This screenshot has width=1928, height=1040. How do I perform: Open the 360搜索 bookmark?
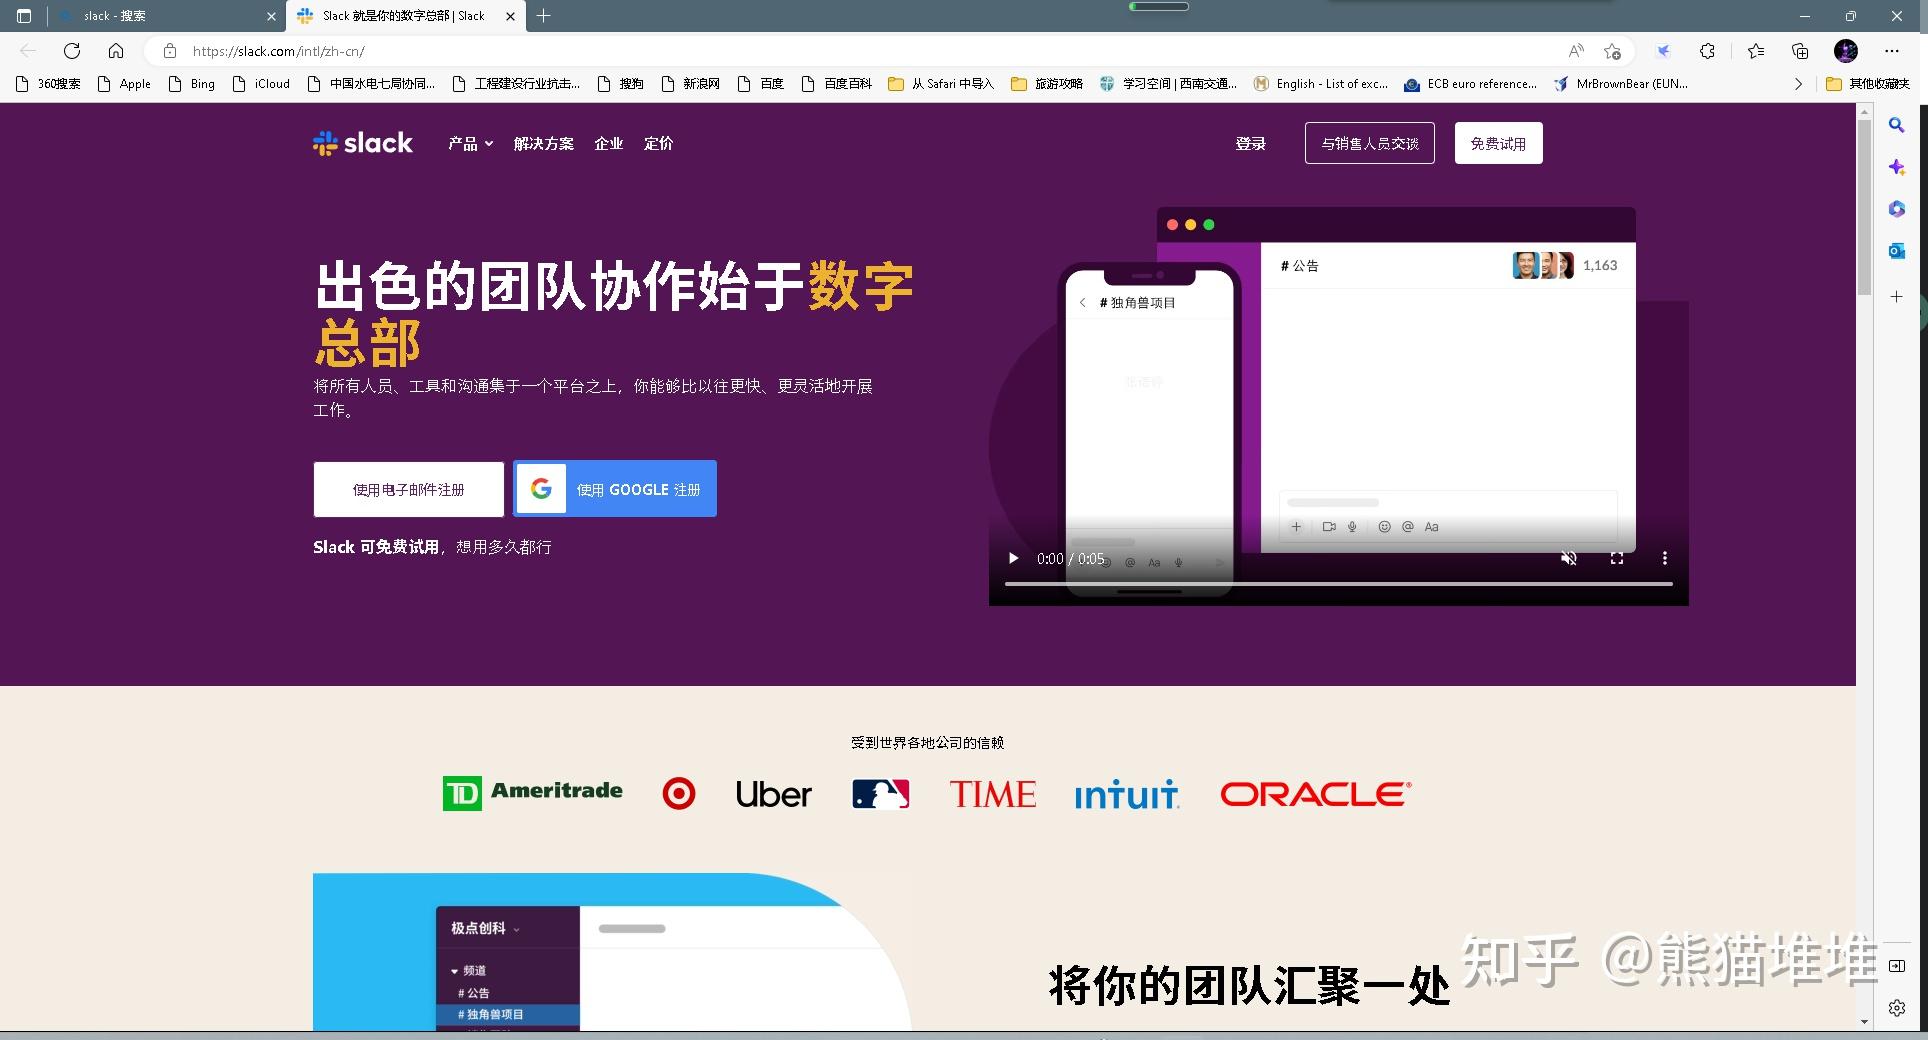click(x=49, y=84)
